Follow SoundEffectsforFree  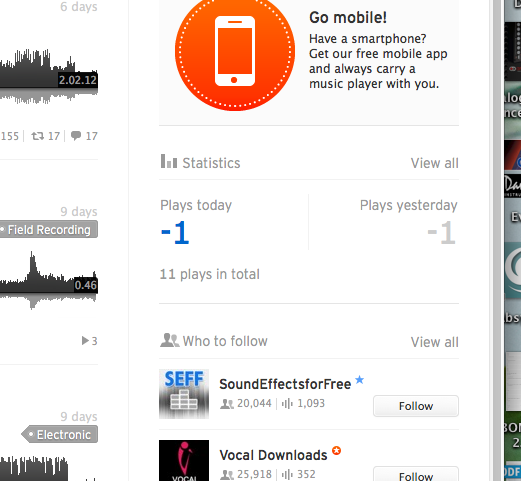point(416,406)
